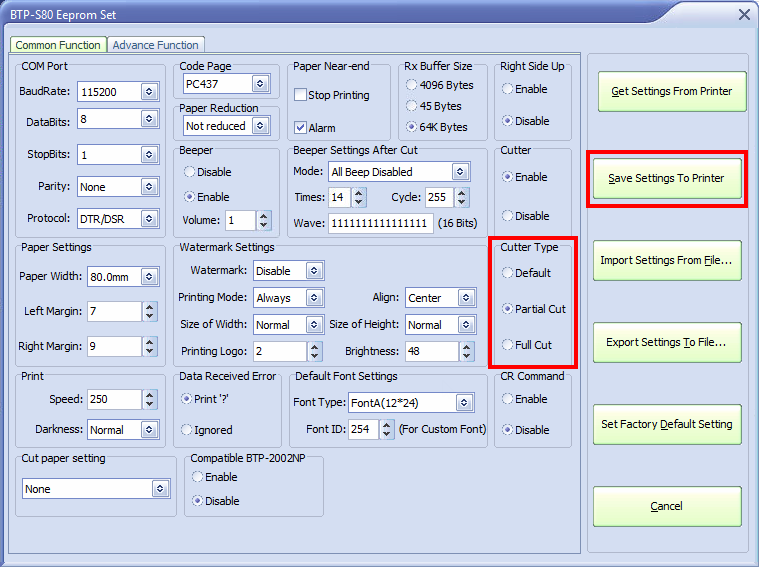
Task: Enable Compatible BTP-2002NP
Action: tap(197, 477)
